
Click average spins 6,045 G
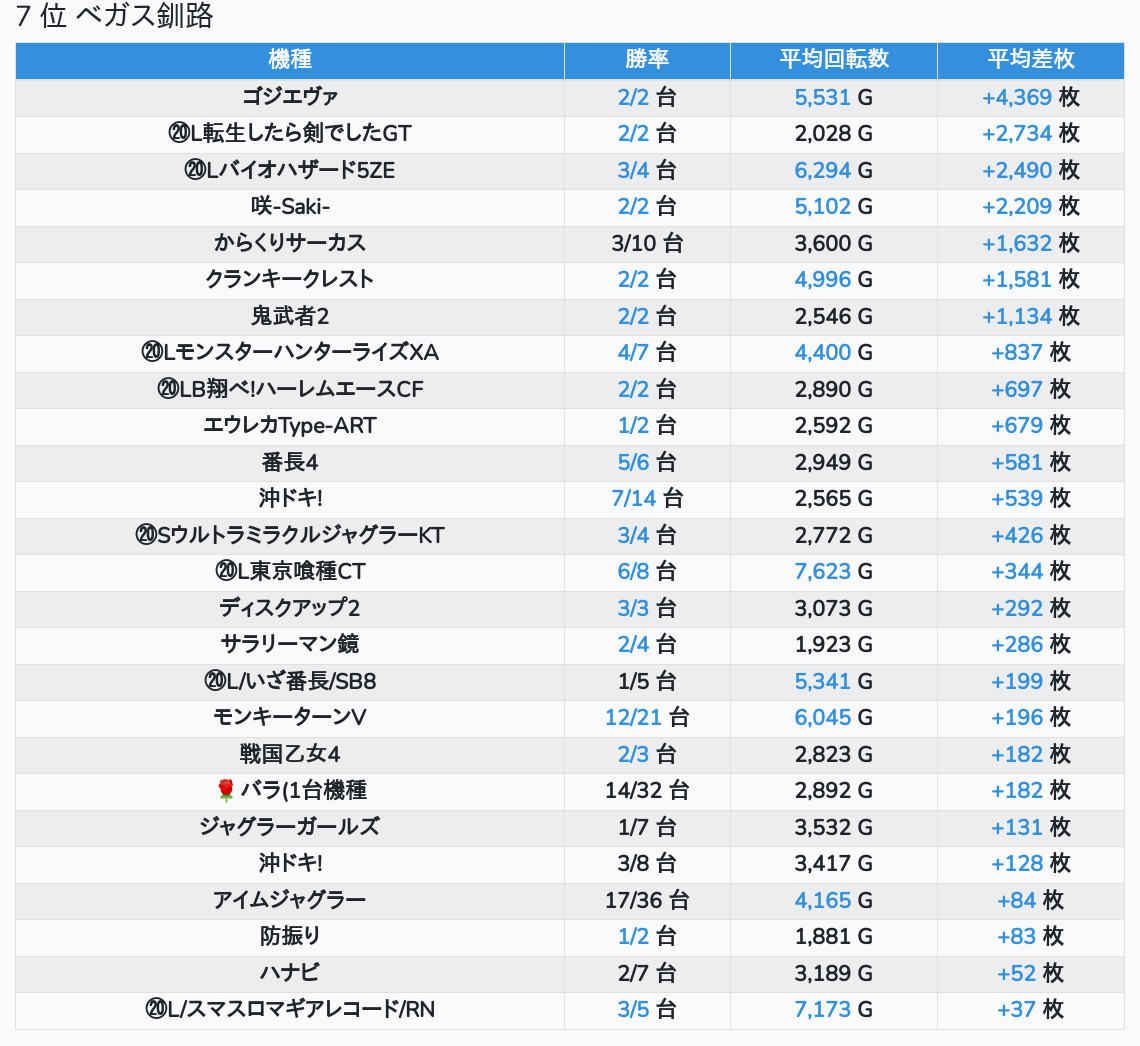click(834, 717)
